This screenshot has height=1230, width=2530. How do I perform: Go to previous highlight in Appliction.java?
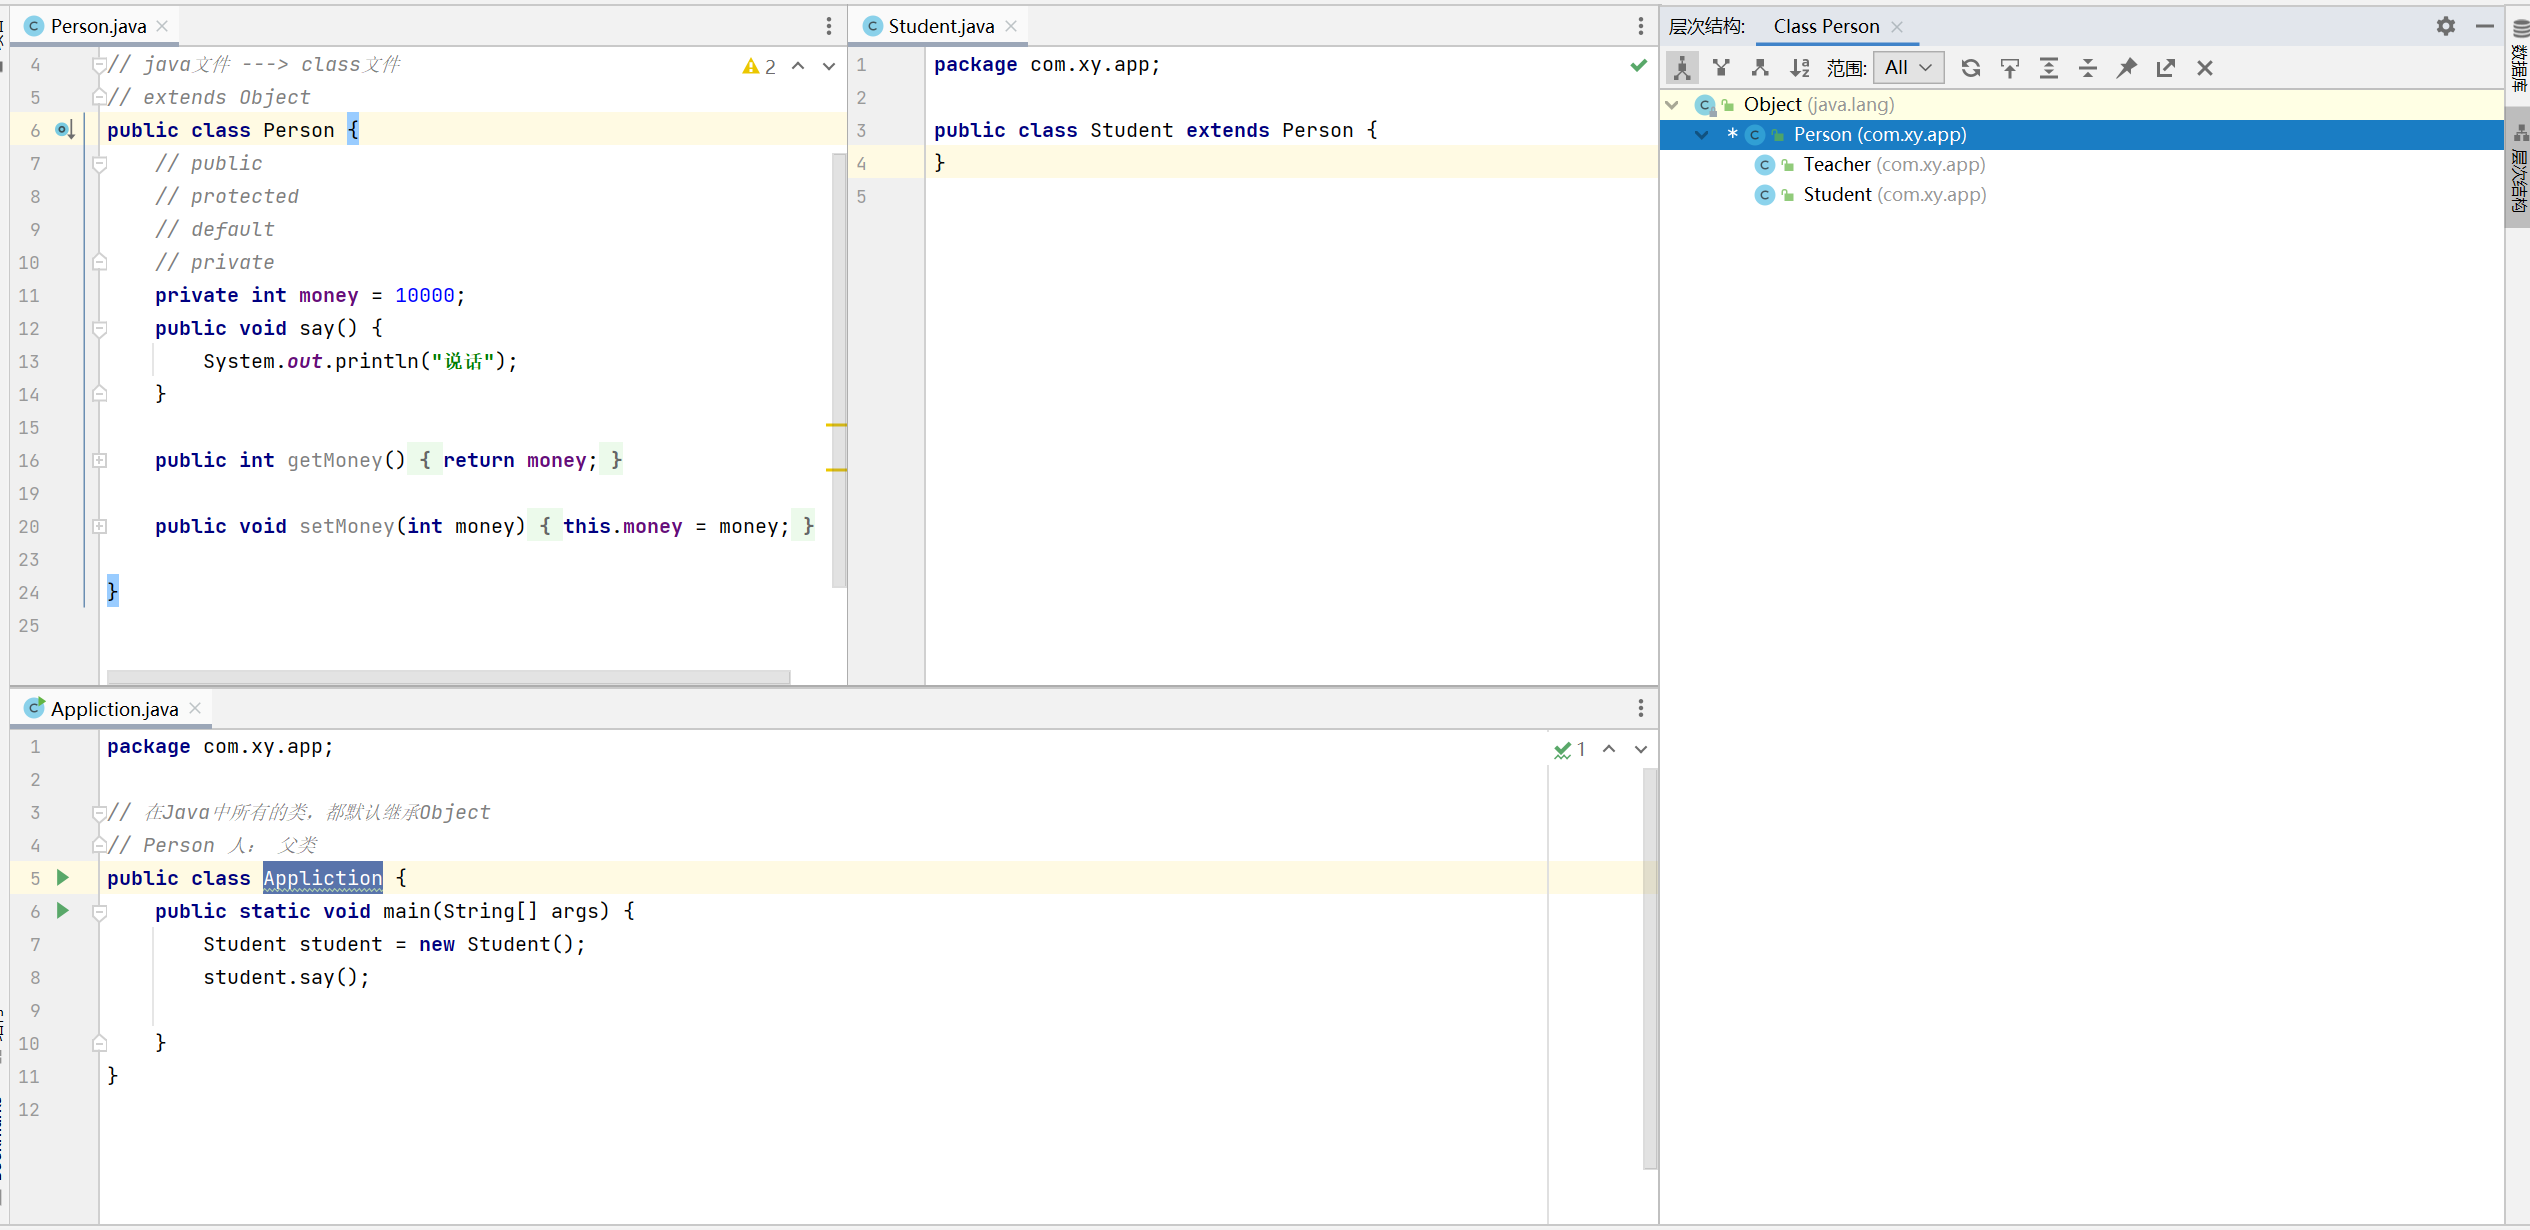pos(1609,749)
